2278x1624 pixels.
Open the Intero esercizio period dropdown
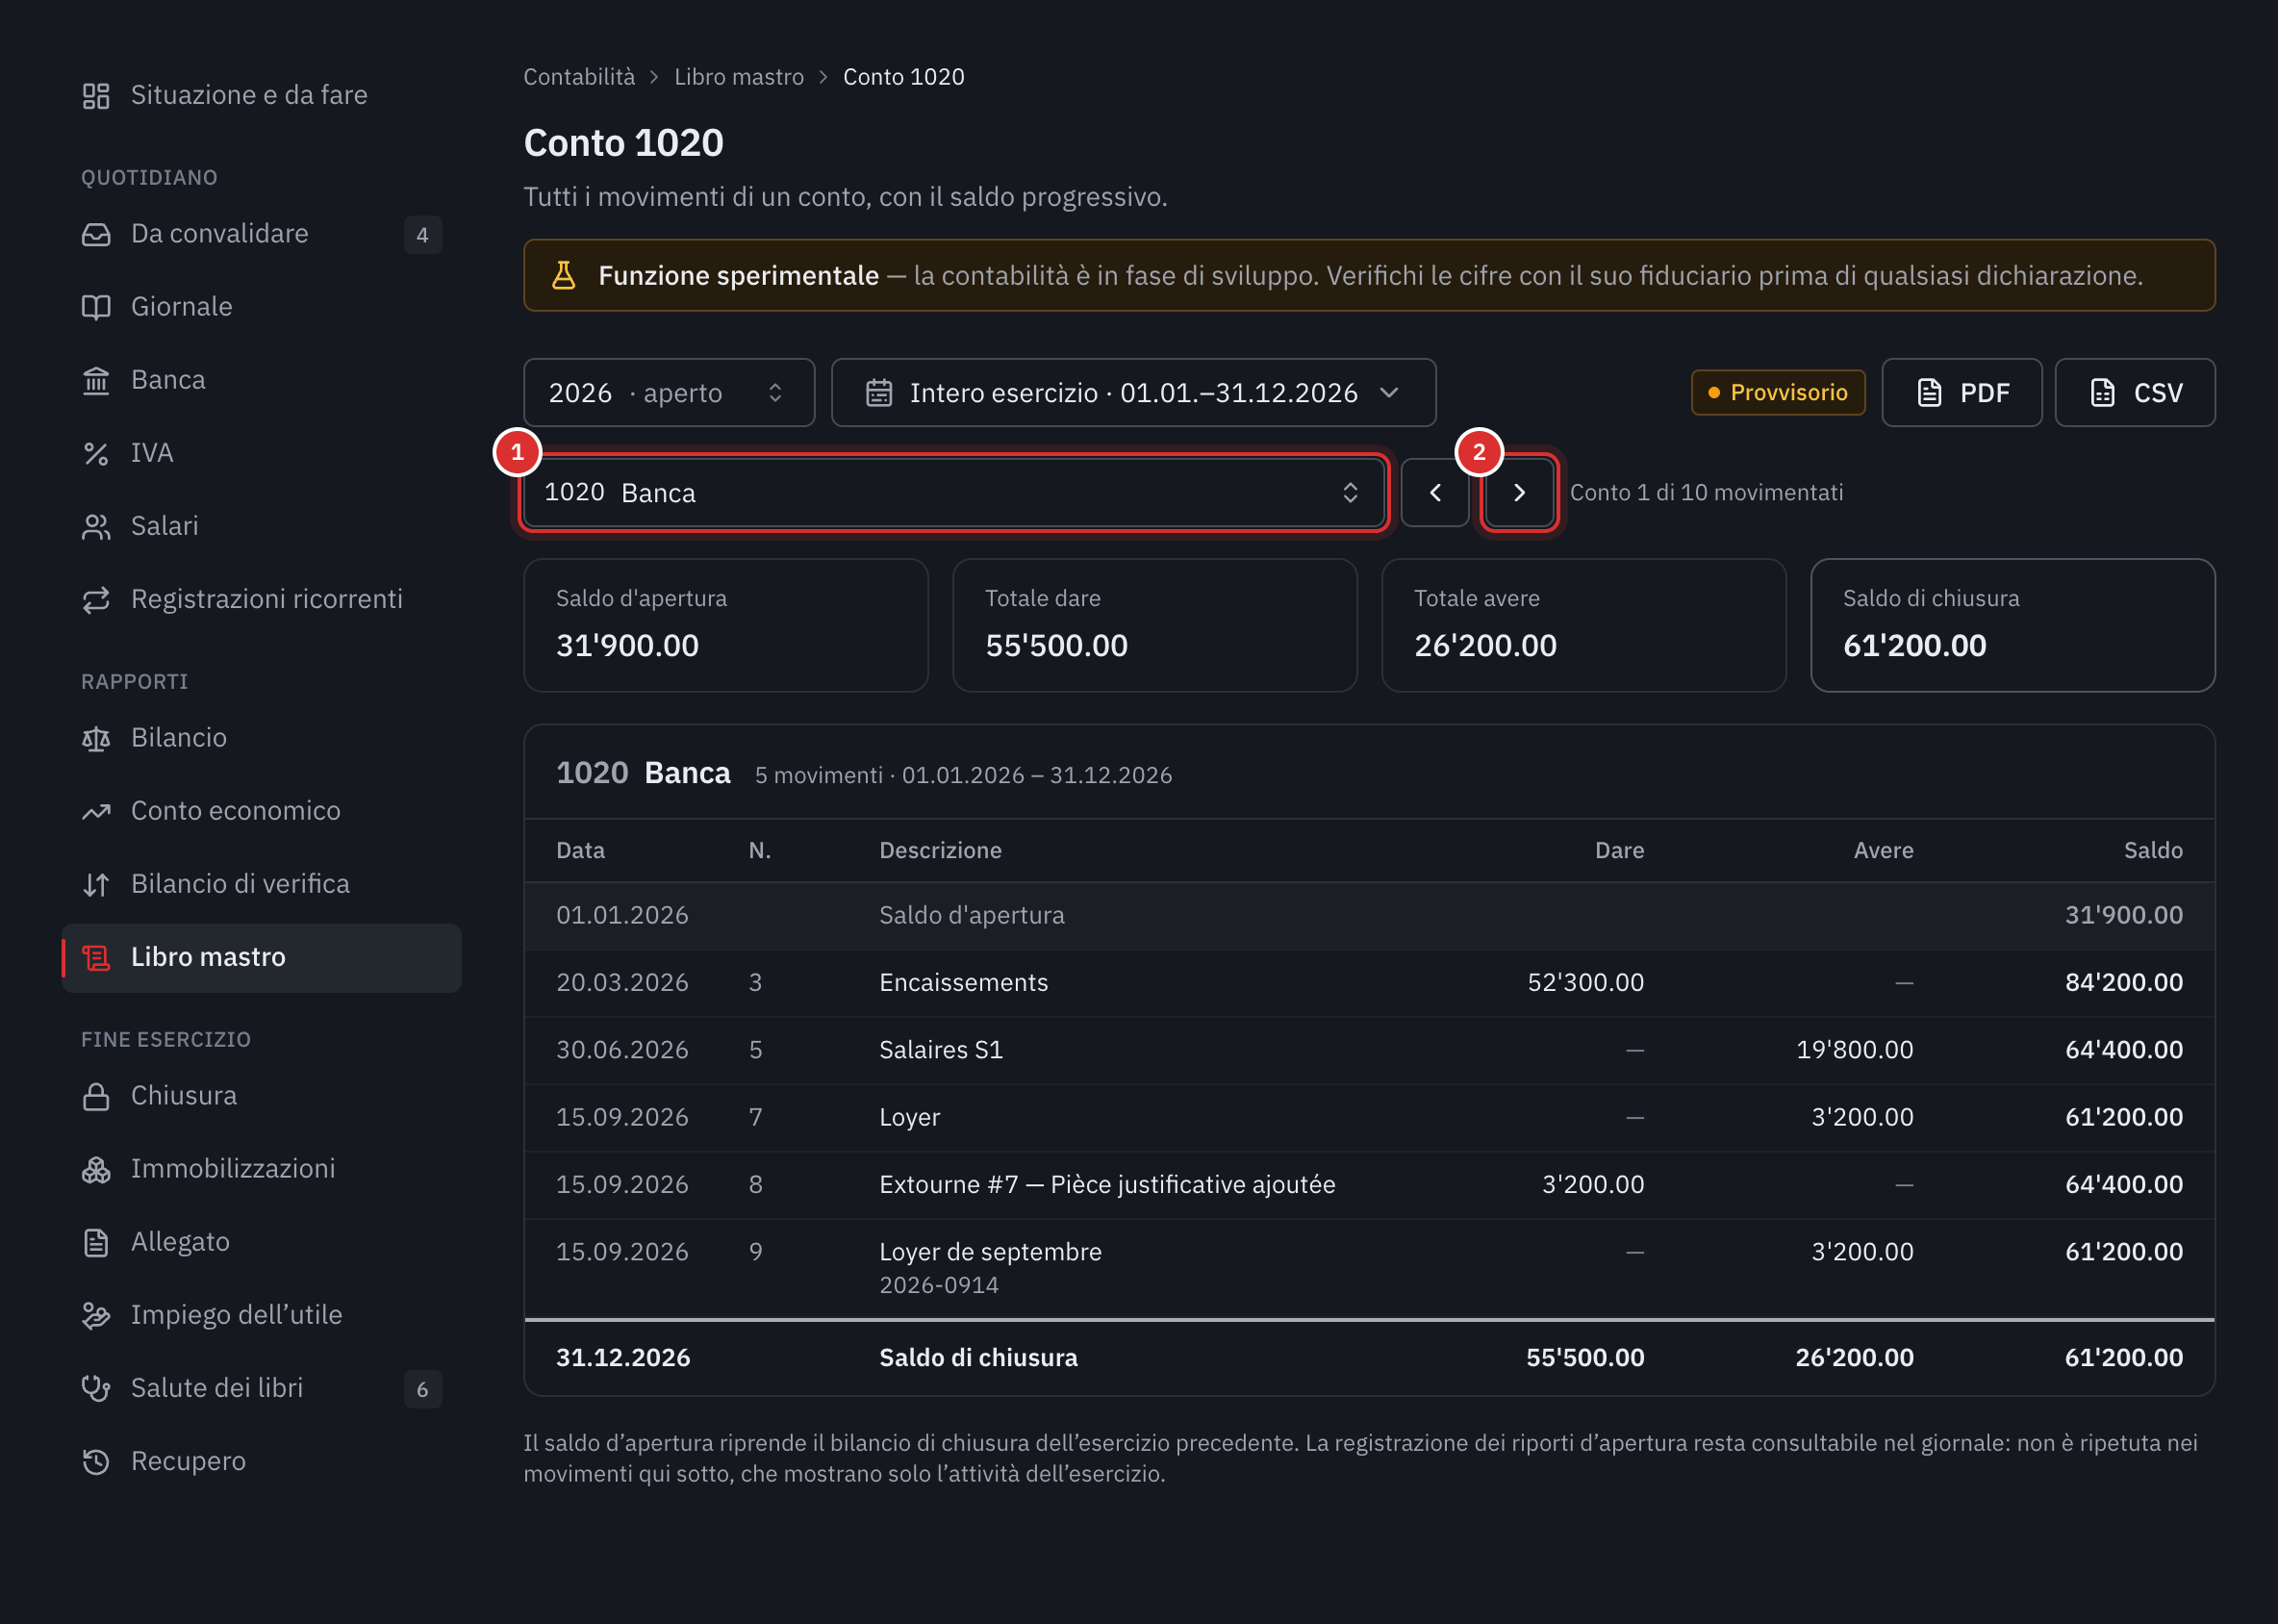1133,392
